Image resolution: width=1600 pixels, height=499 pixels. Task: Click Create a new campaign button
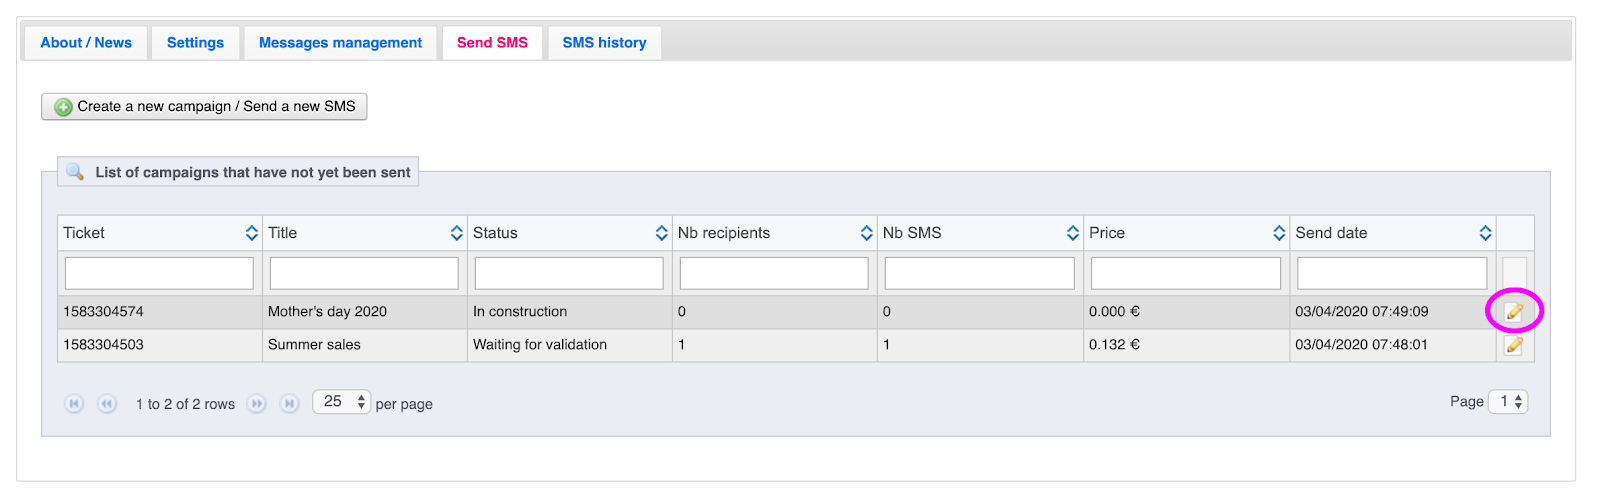click(x=204, y=107)
